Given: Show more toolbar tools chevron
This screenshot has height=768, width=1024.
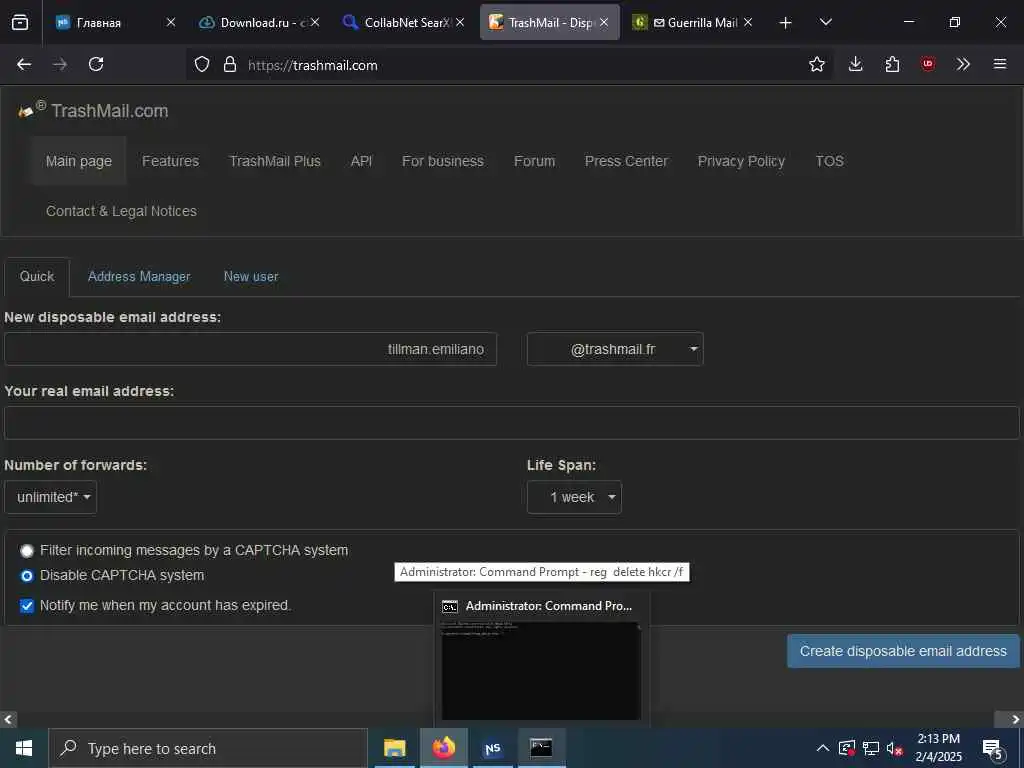Looking at the screenshot, I should [x=963, y=64].
